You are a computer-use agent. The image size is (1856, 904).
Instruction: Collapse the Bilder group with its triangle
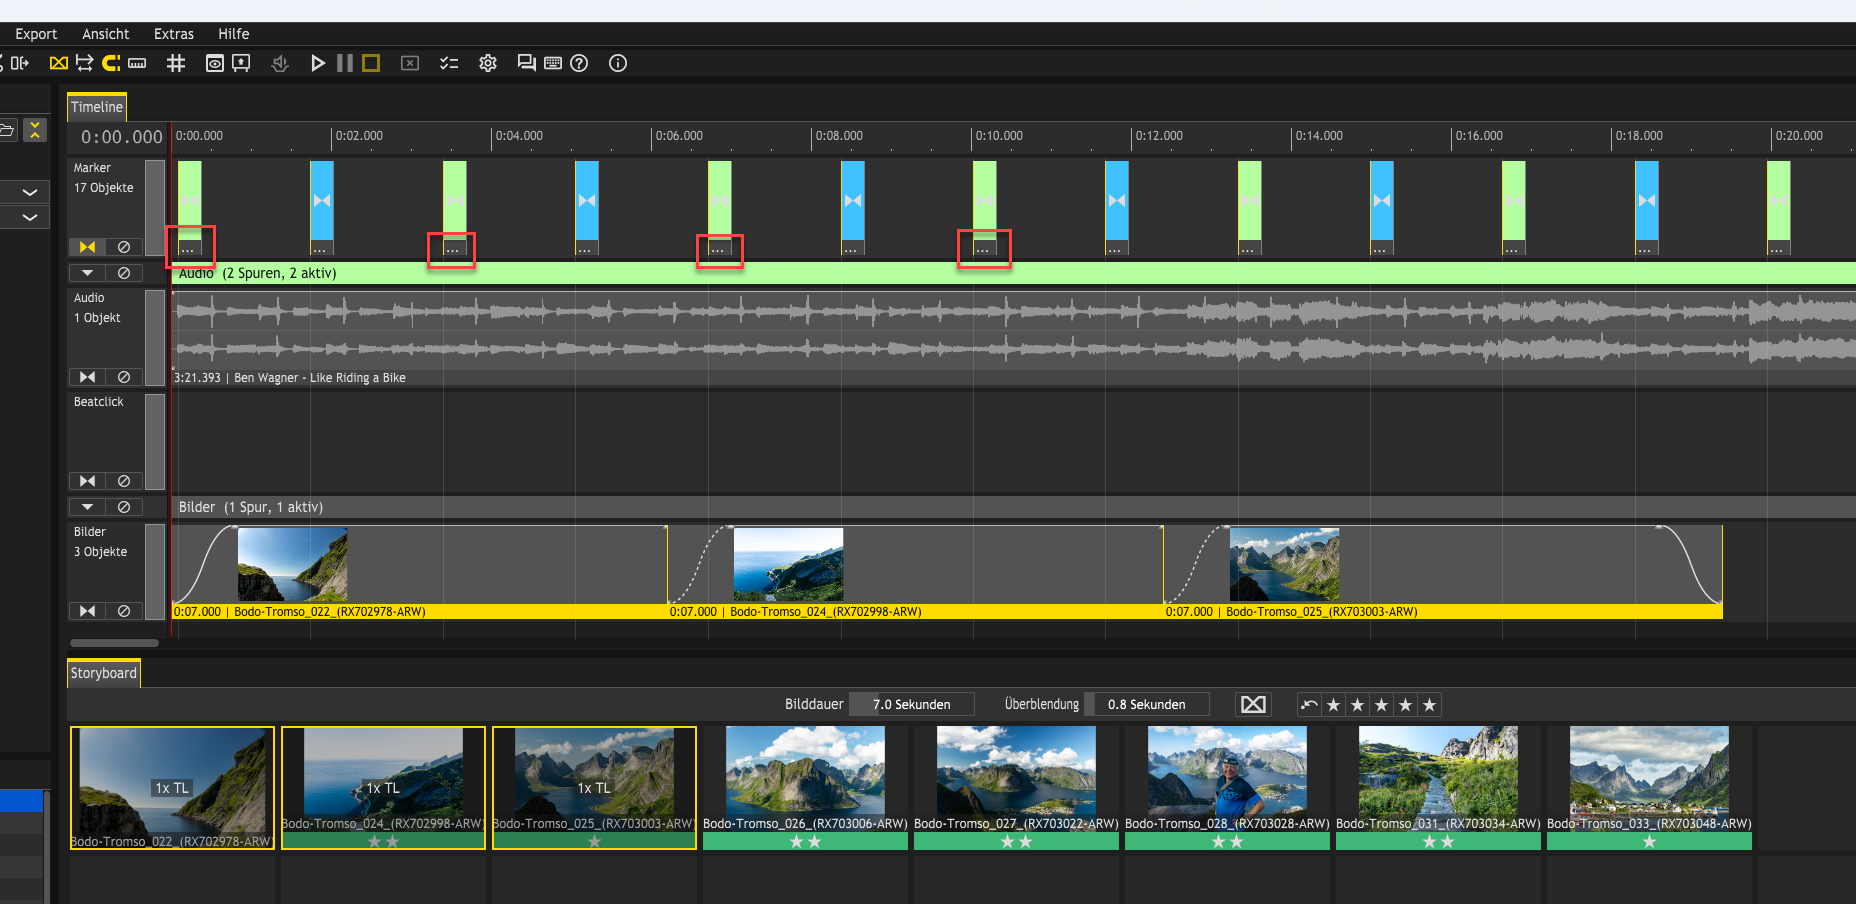coord(87,507)
